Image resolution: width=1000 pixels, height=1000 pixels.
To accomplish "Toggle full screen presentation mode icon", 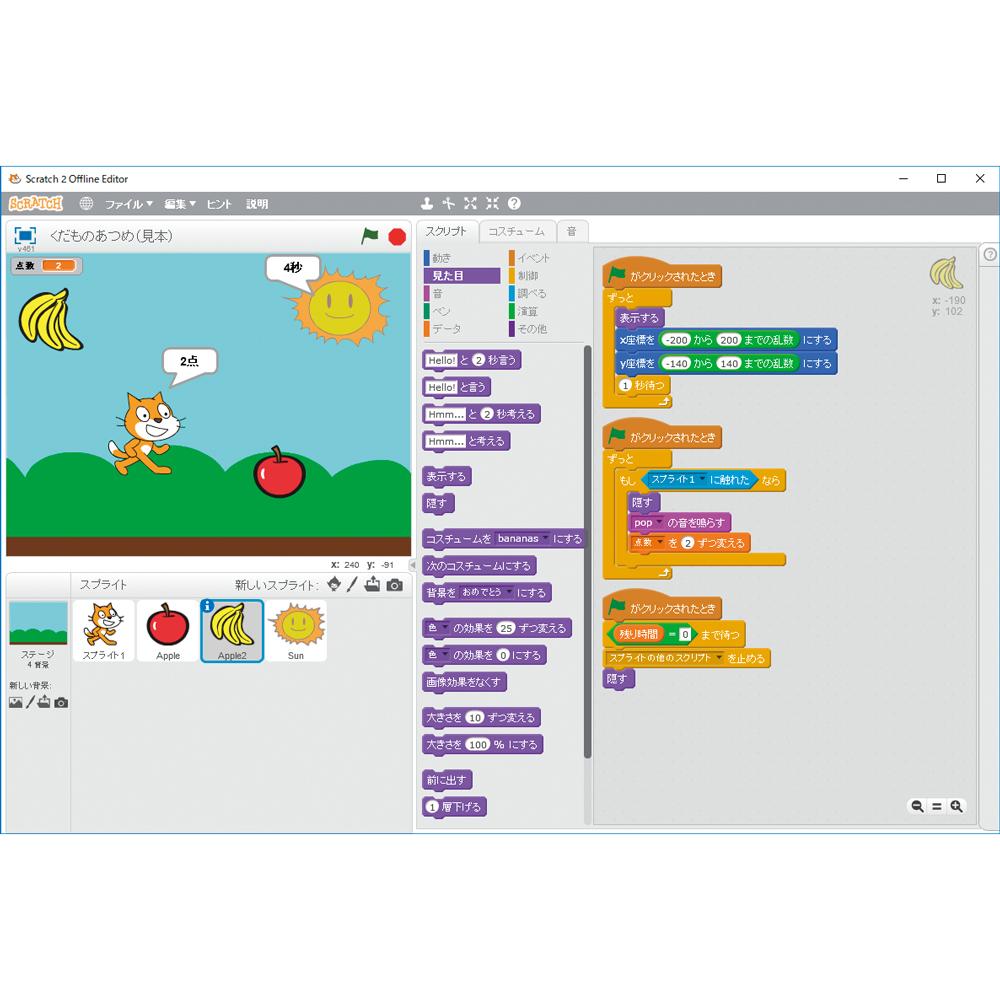I will (x=26, y=235).
